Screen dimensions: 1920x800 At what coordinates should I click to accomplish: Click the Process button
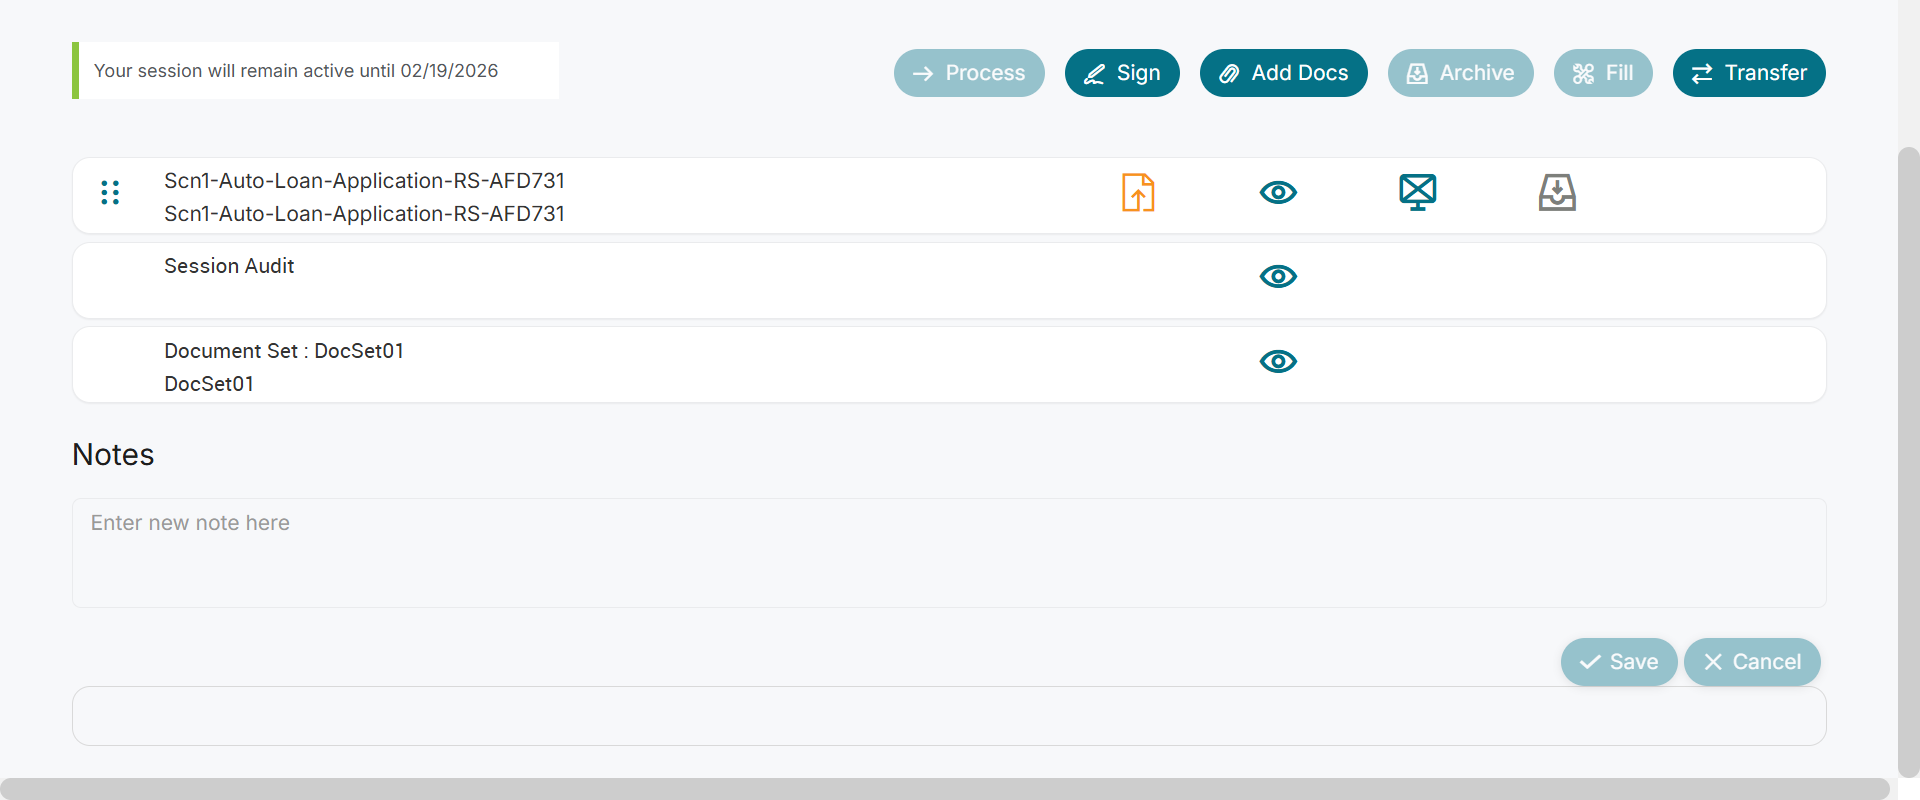969,73
